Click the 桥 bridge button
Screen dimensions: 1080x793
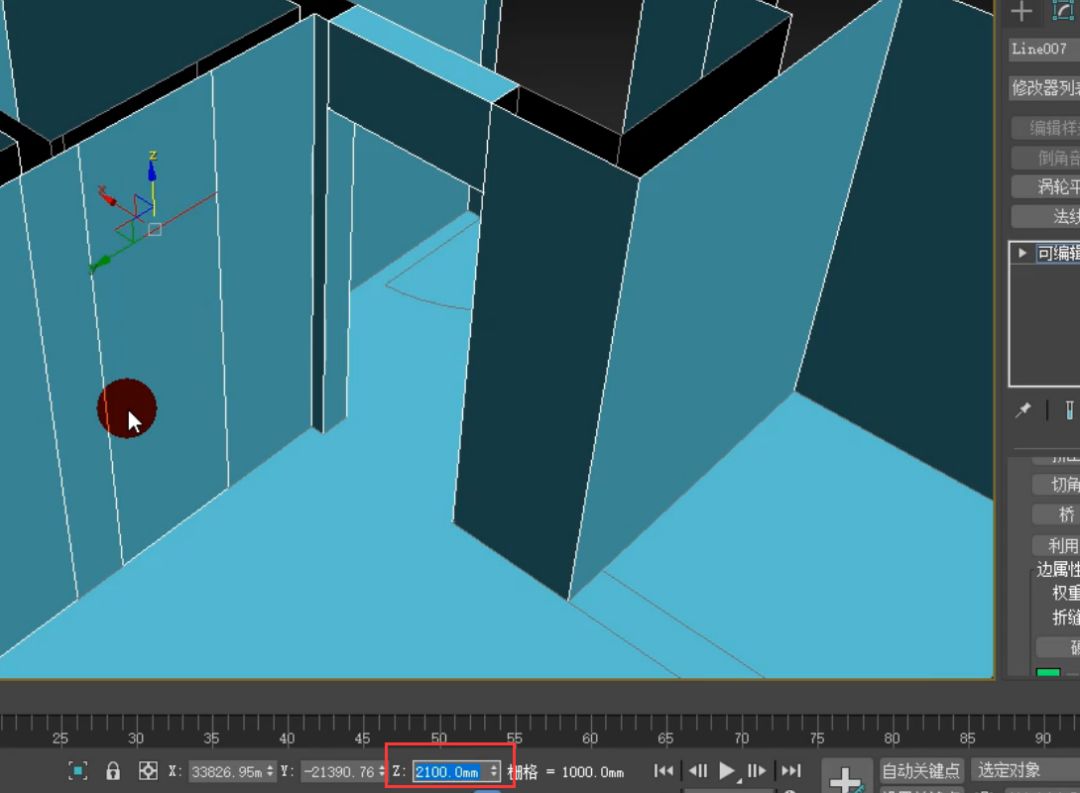pos(1056,514)
